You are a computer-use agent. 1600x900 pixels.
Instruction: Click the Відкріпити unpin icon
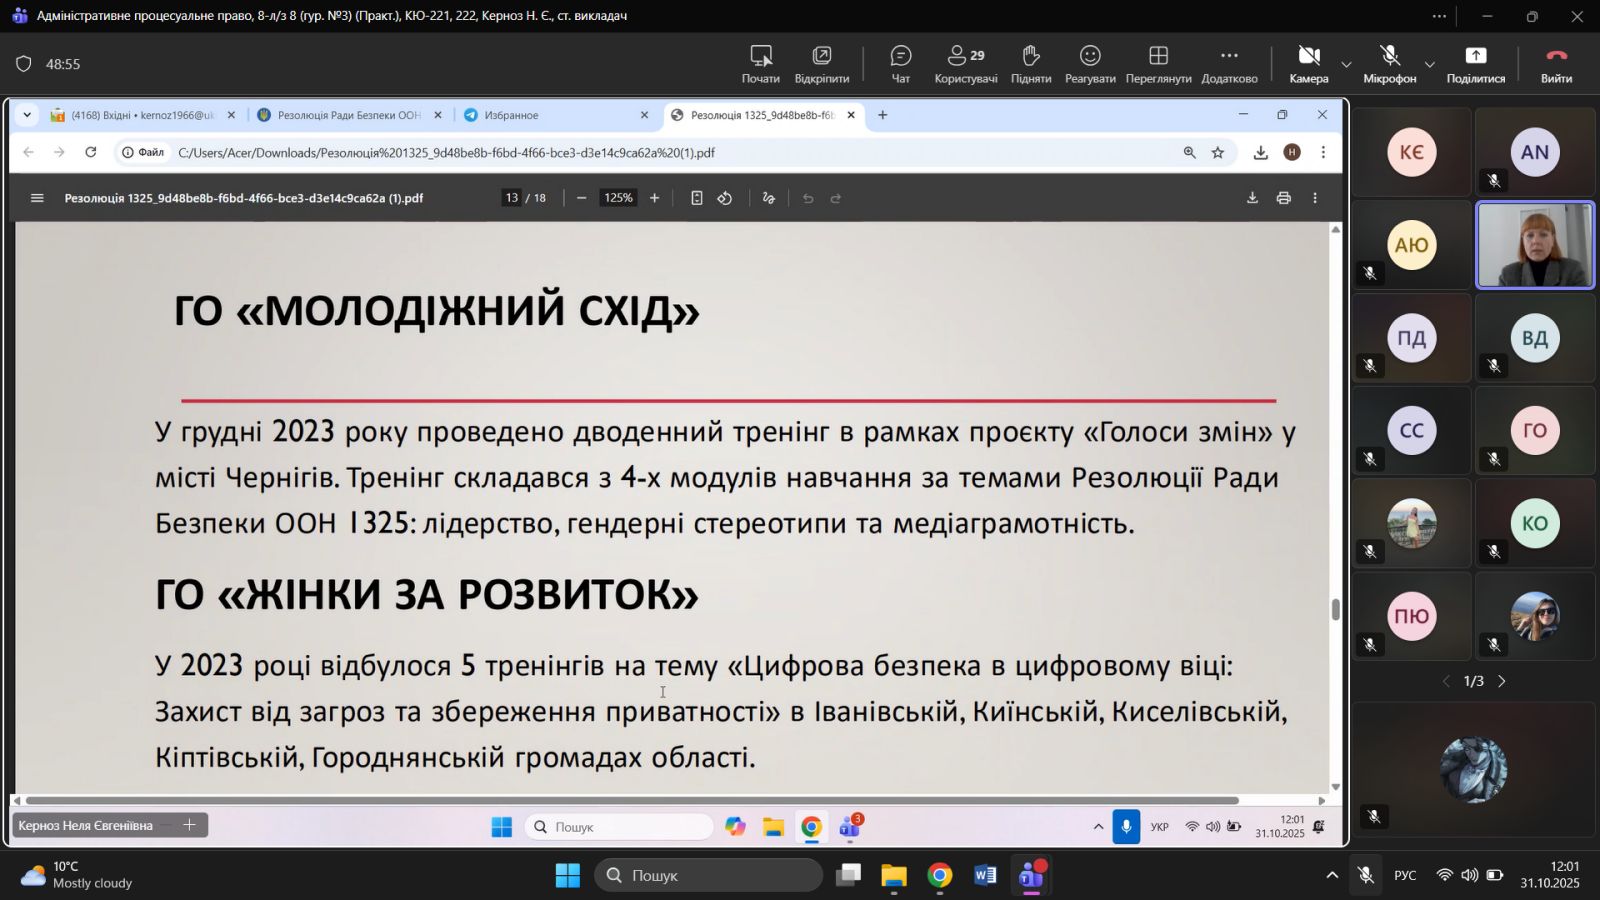(x=821, y=63)
